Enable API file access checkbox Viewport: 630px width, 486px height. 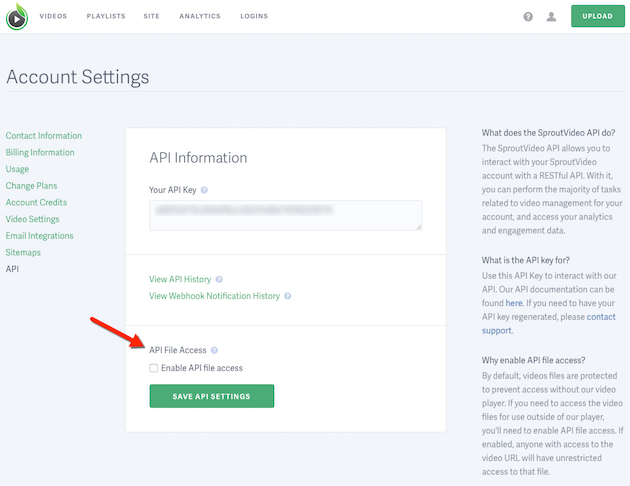153,368
